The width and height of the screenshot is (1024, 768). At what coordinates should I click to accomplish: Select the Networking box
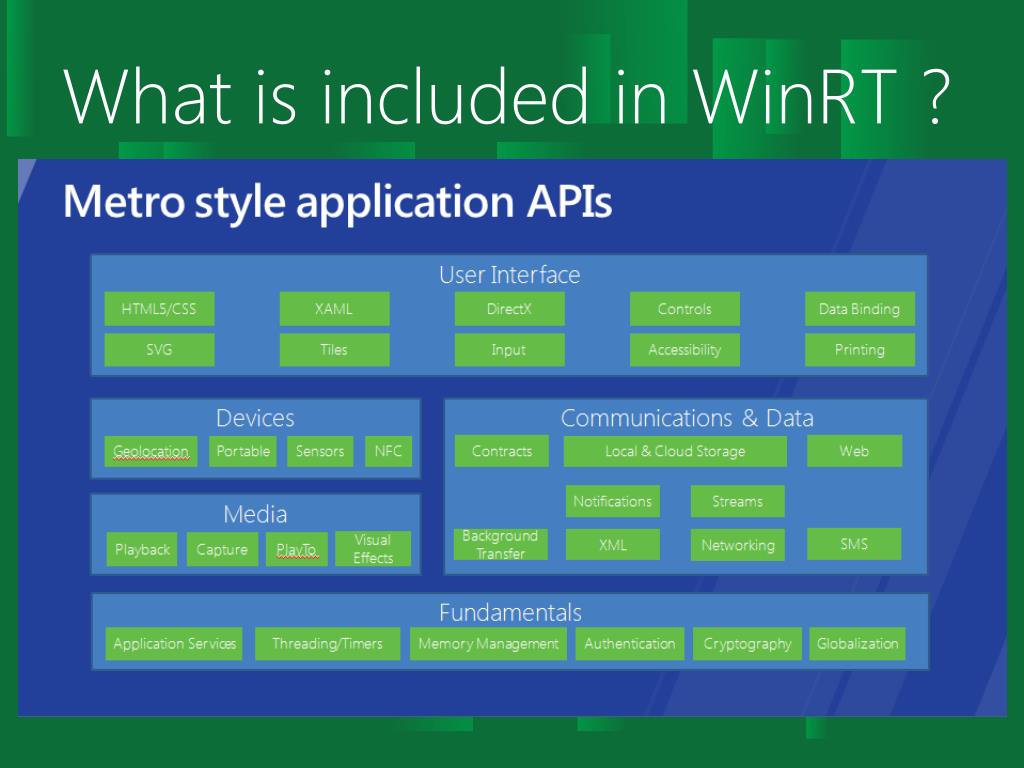(x=737, y=544)
